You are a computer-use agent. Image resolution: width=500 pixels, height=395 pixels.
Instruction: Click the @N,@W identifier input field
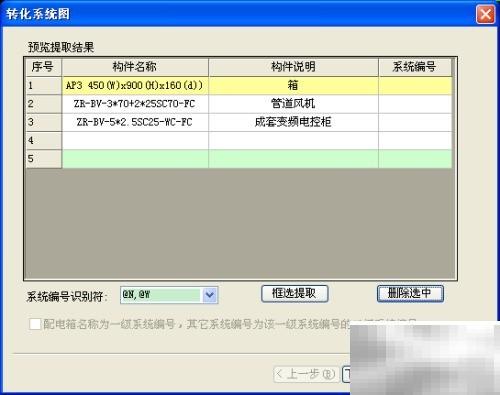161,295
